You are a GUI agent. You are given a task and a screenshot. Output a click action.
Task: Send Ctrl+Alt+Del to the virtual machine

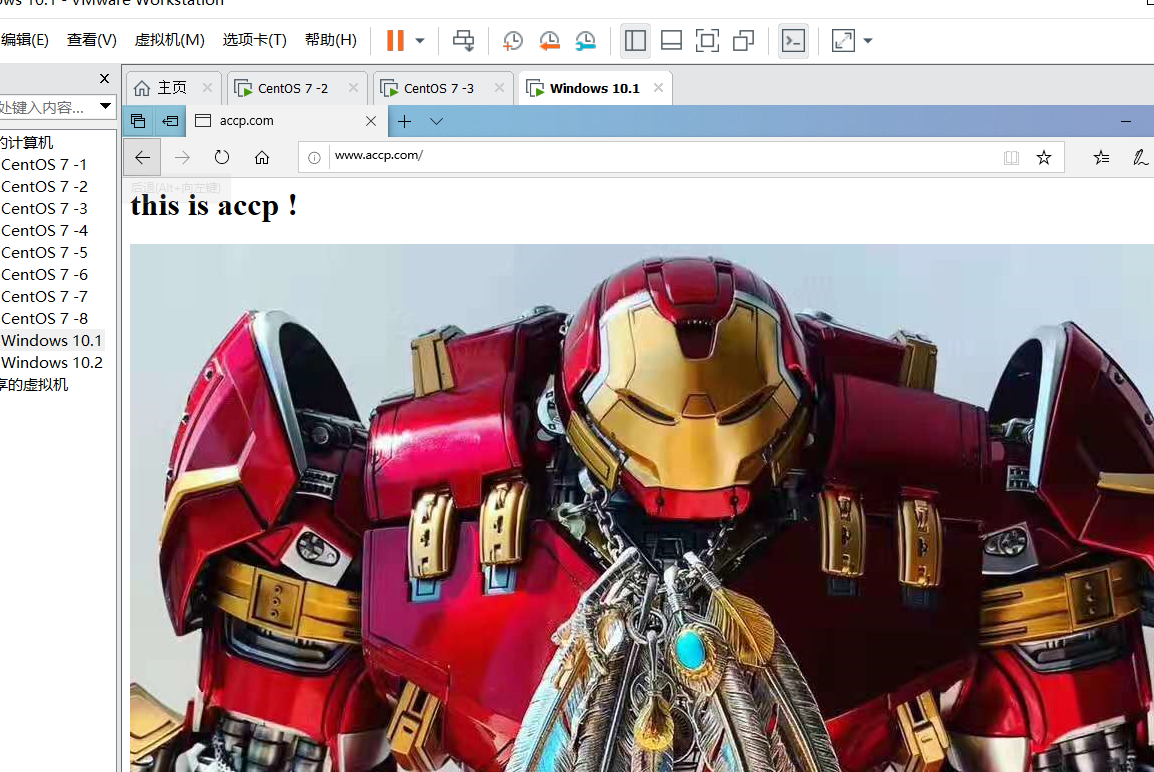tap(463, 40)
